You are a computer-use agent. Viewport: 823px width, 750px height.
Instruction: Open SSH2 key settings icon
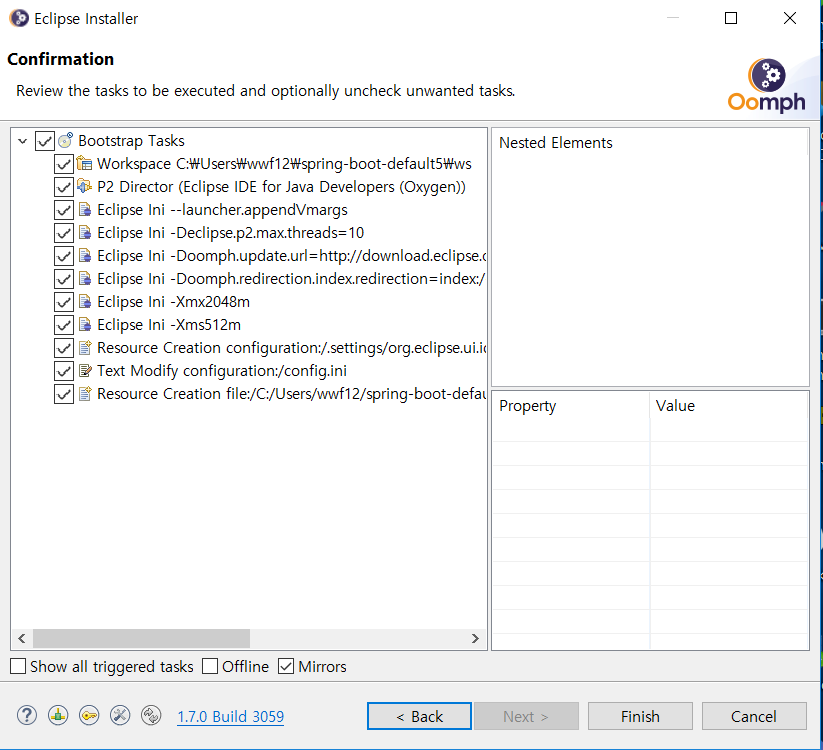89,715
